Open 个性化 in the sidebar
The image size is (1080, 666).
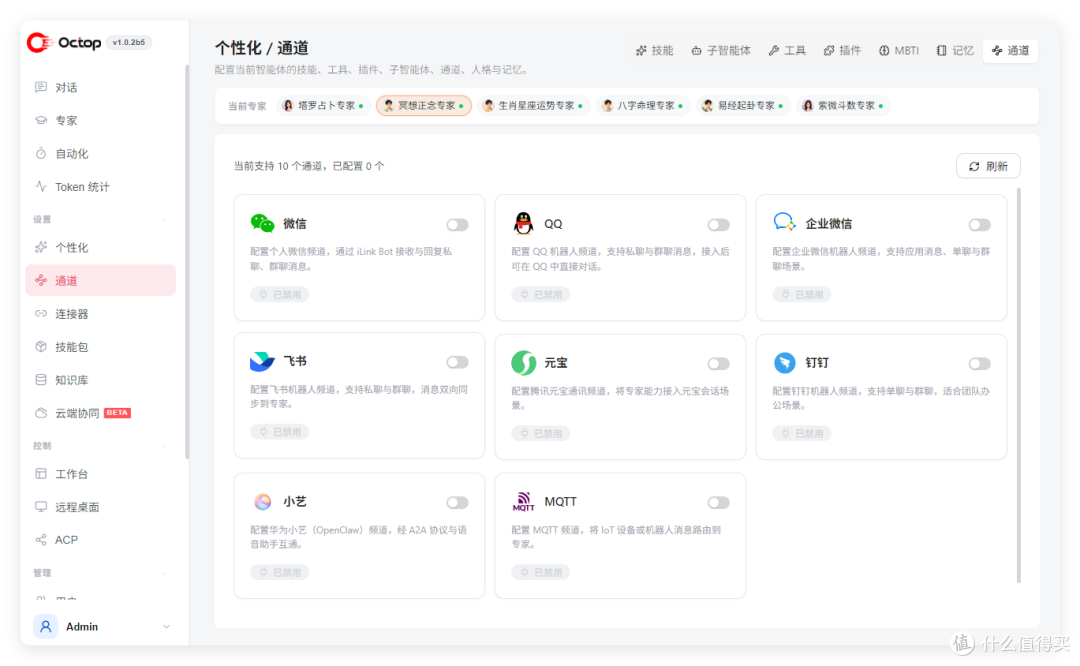(101, 247)
